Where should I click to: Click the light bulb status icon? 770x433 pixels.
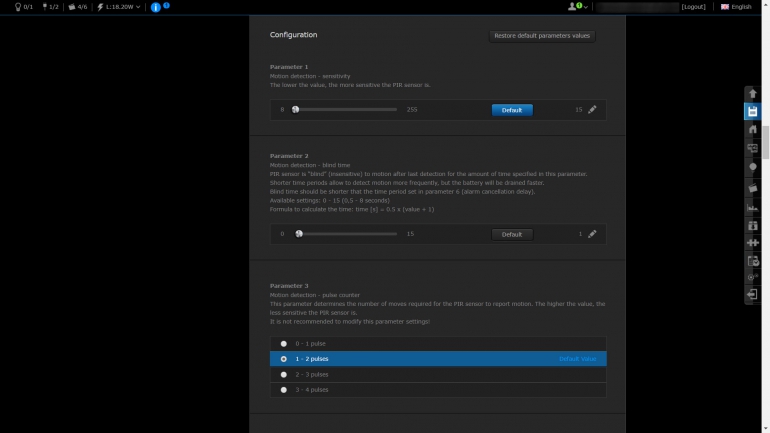tap(19, 7)
